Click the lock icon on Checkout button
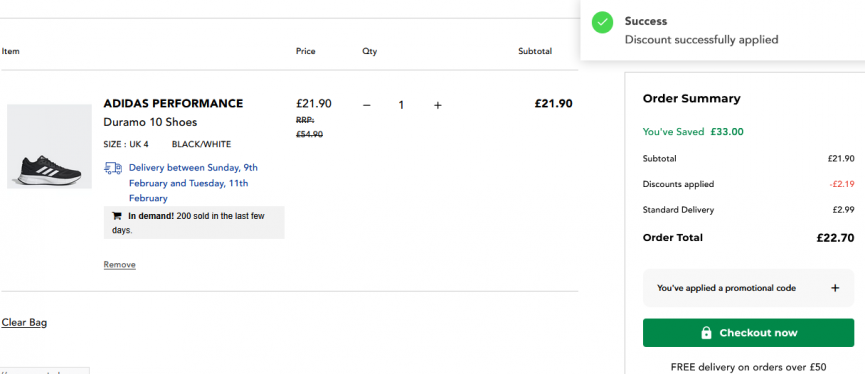865x374 pixels. [706, 333]
